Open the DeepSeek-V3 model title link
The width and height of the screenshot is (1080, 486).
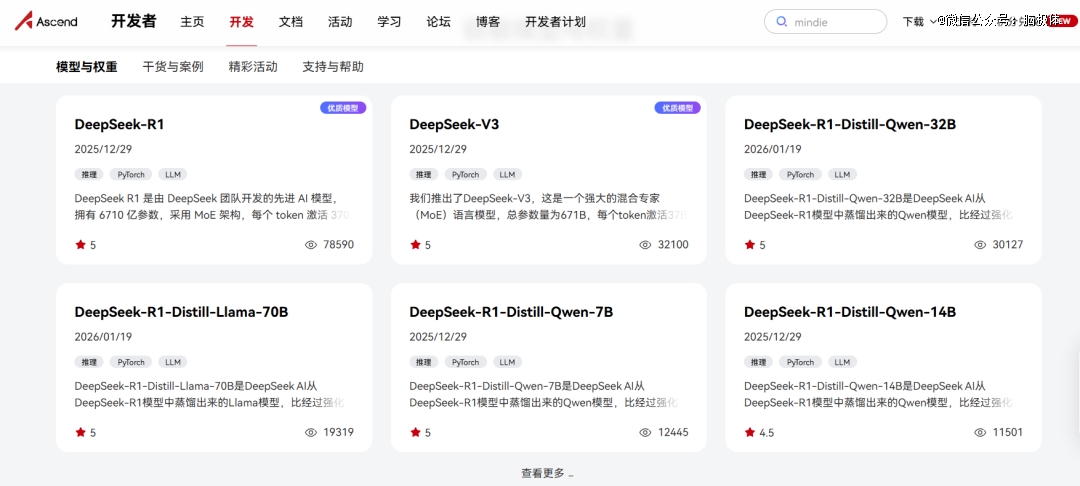[x=454, y=124]
